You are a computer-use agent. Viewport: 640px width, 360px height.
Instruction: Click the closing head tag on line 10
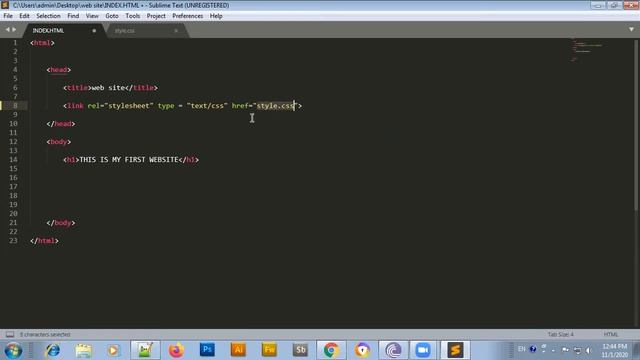point(61,124)
